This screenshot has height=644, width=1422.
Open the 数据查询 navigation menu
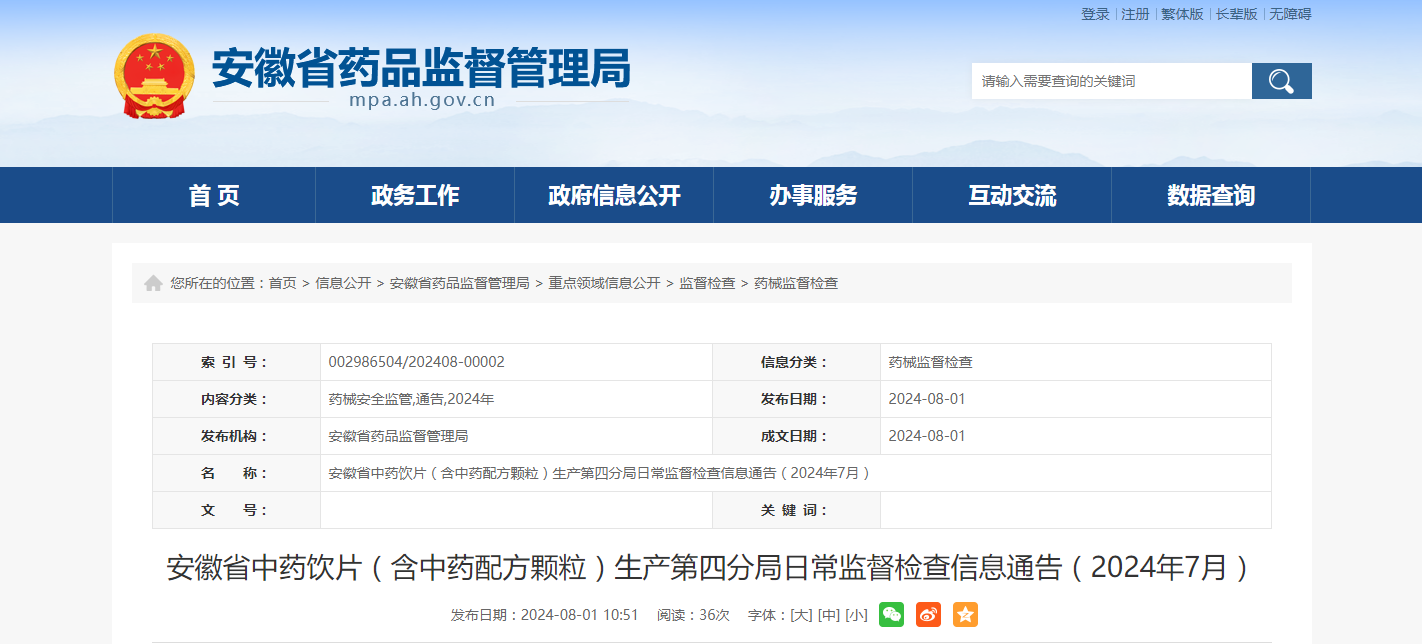[1211, 195]
